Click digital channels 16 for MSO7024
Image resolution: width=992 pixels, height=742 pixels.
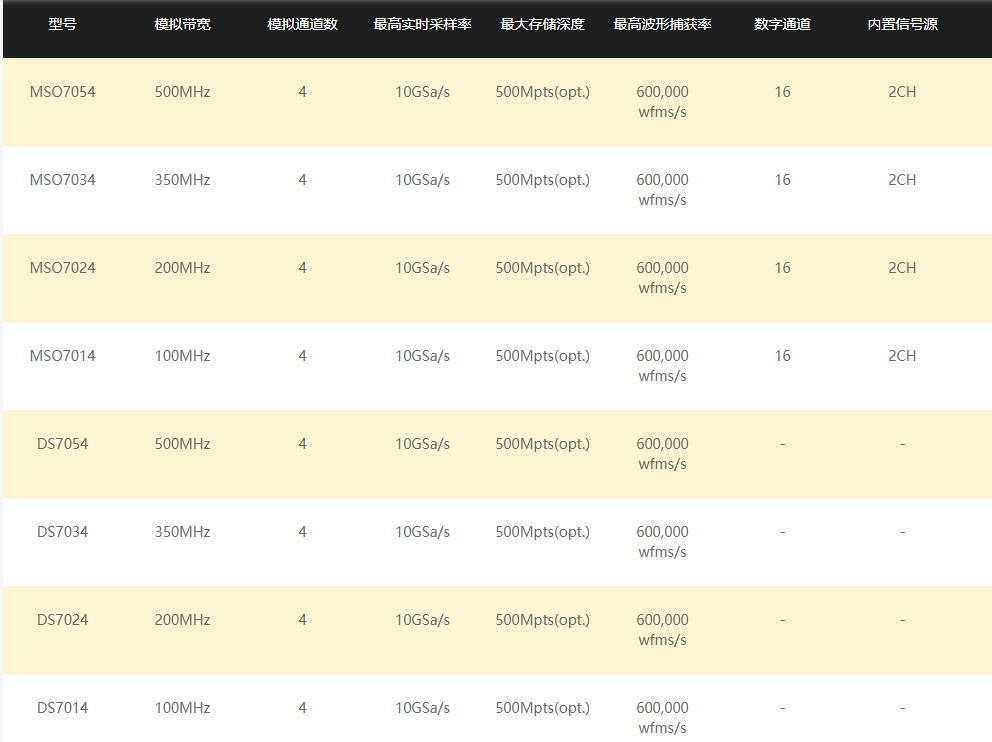click(783, 268)
